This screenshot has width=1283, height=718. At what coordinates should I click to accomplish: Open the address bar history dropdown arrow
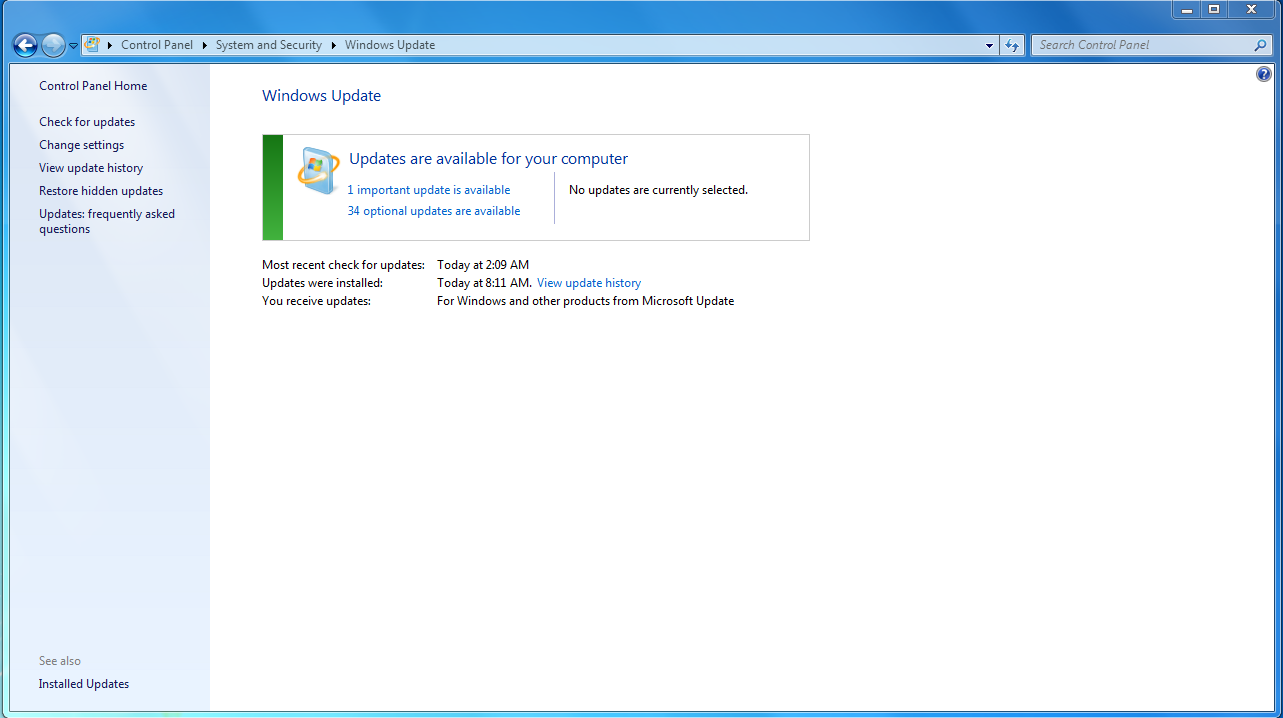(989, 45)
